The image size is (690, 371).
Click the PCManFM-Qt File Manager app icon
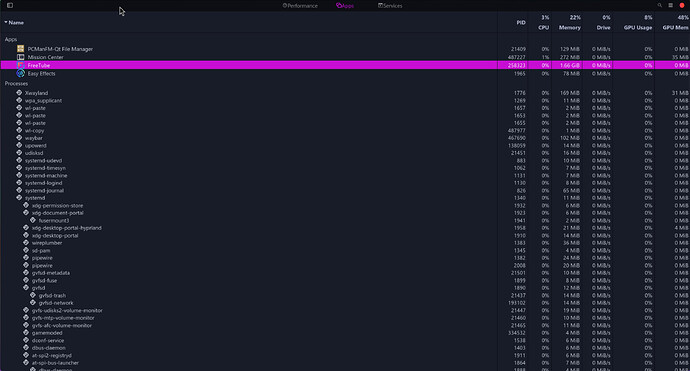coord(20,49)
